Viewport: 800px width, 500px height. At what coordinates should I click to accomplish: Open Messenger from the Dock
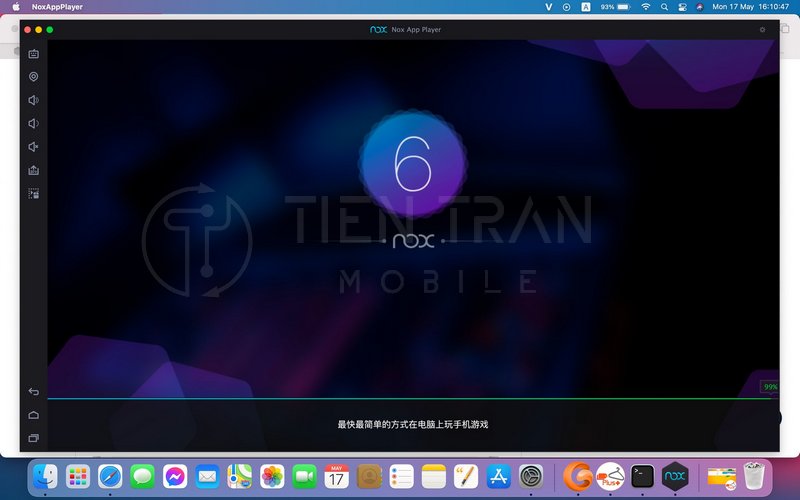tap(175, 477)
